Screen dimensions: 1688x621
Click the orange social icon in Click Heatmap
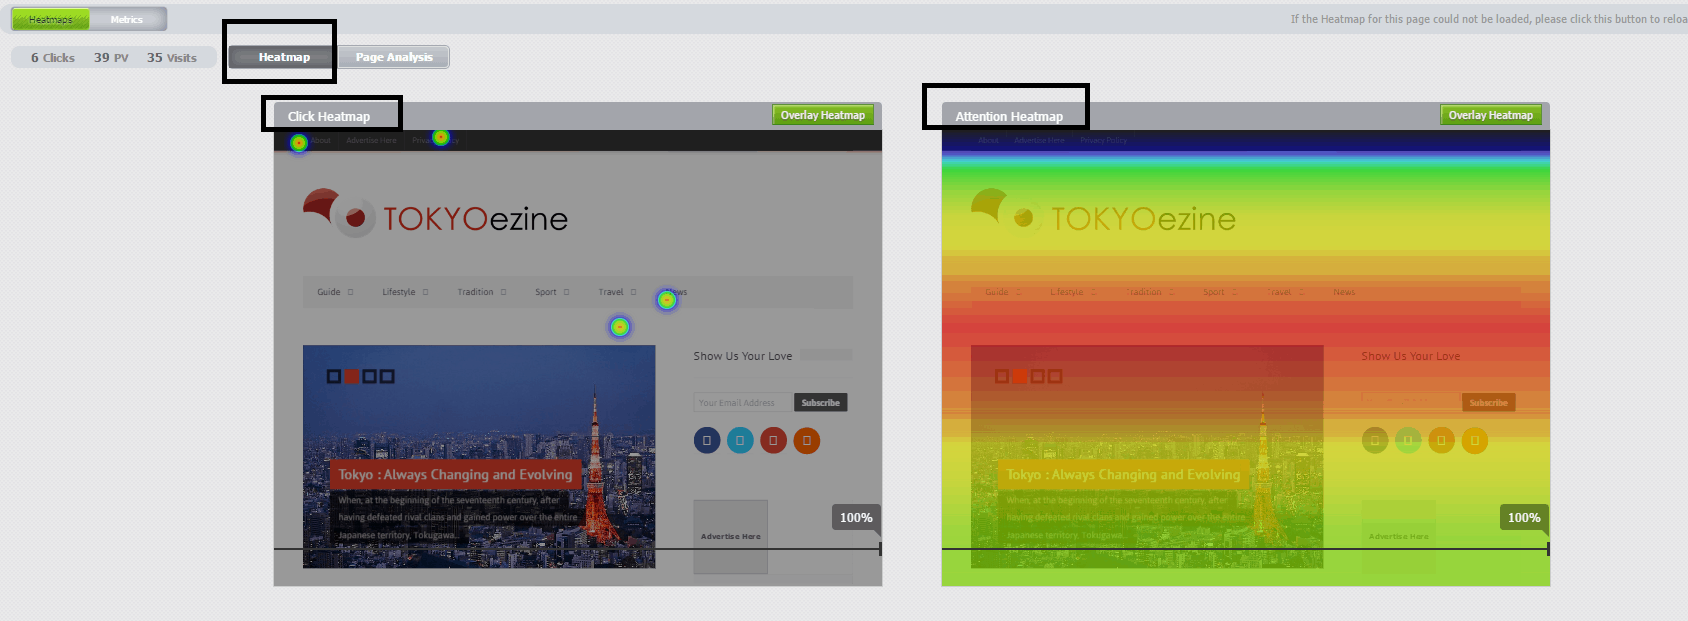coord(806,440)
